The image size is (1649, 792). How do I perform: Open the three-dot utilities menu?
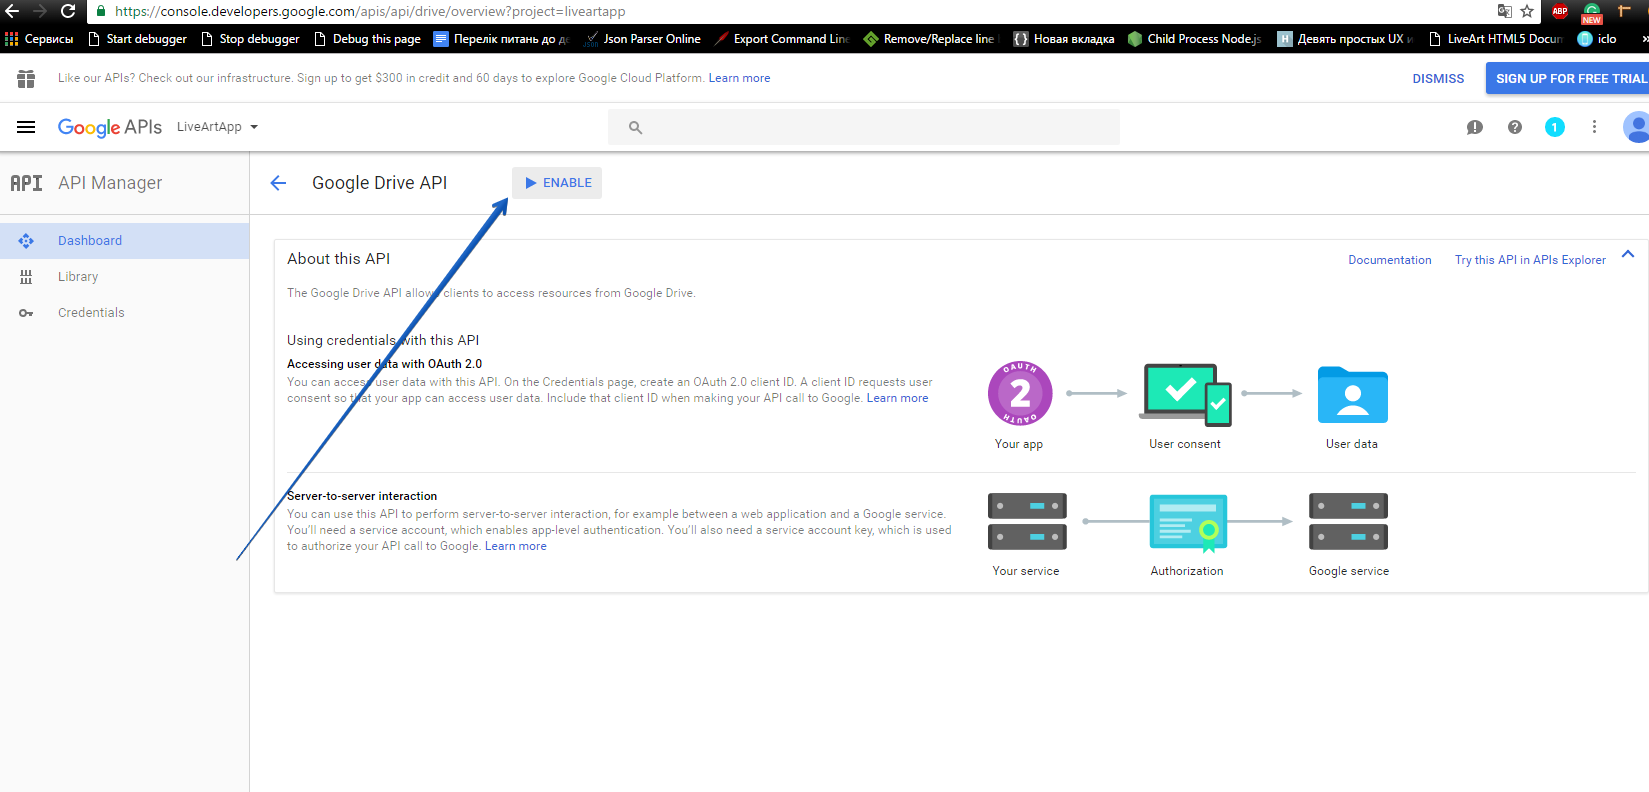(x=1594, y=127)
